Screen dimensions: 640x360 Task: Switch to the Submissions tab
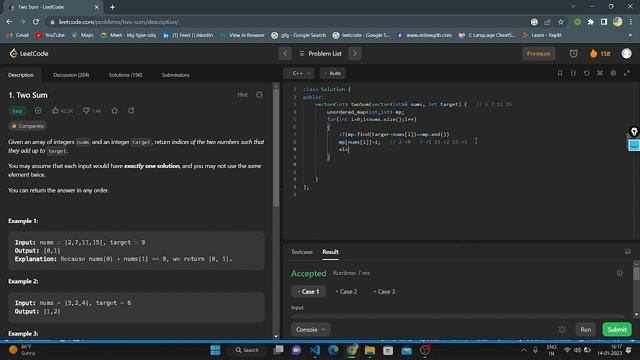(176, 75)
